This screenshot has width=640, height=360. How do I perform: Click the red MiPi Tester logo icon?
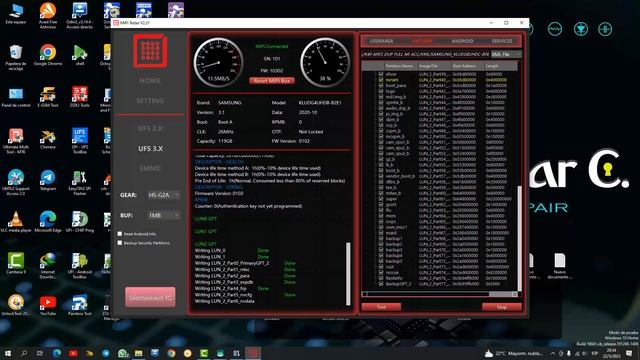point(150,51)
